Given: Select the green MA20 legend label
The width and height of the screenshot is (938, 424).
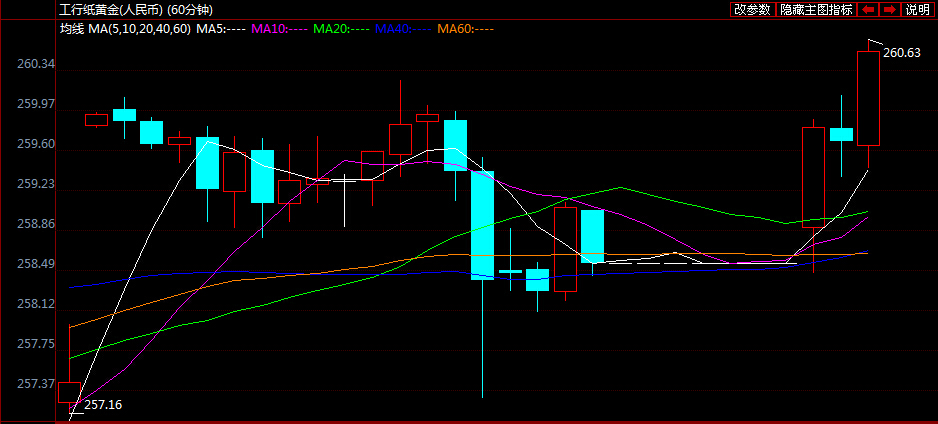Looking at the screenshot, I should [x=340, y=28].
